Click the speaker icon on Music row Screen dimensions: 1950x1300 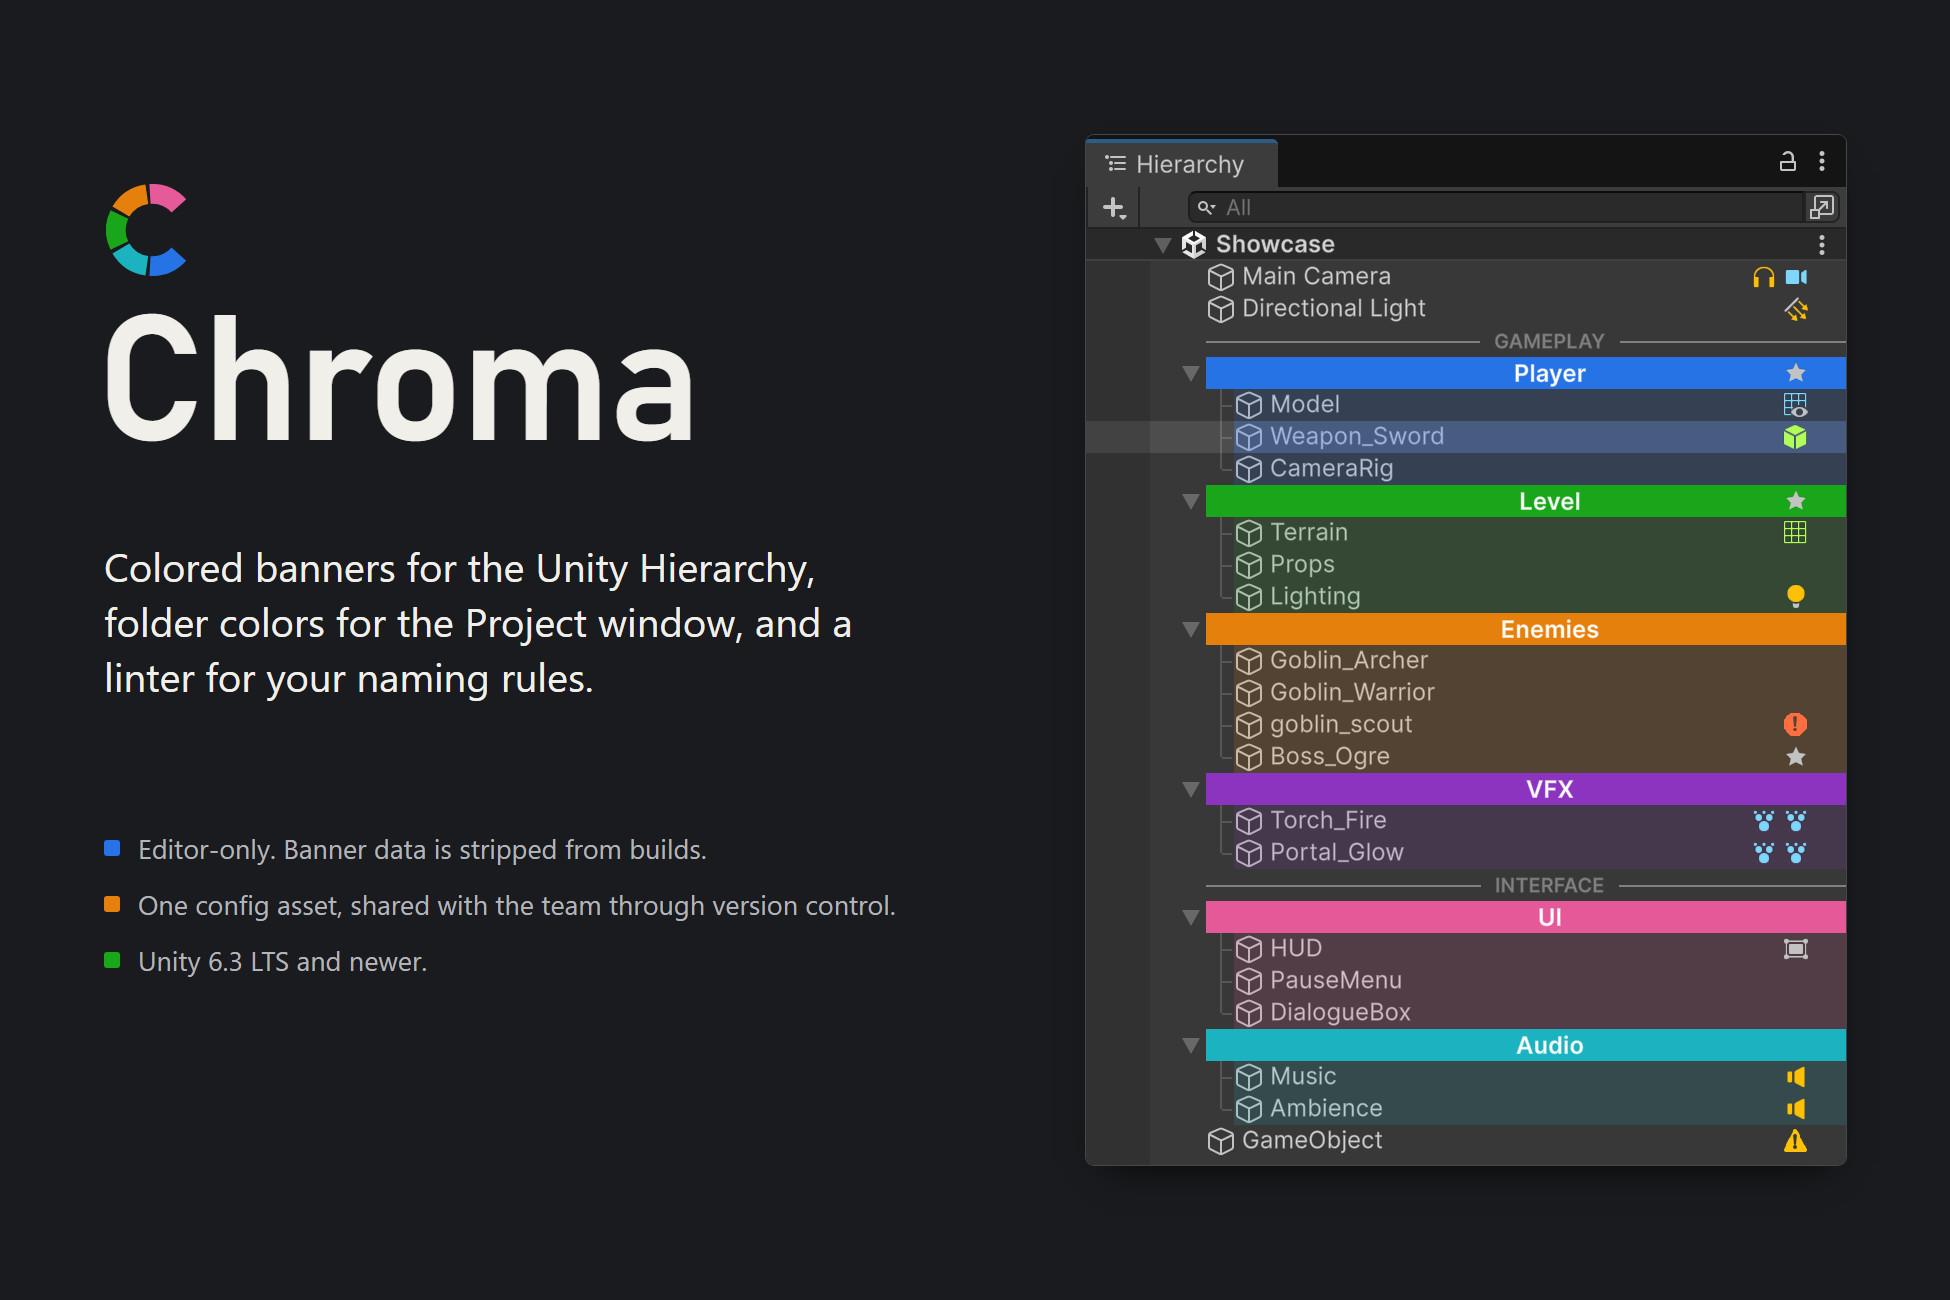pyautogui.click(x=1796, y=1077)
